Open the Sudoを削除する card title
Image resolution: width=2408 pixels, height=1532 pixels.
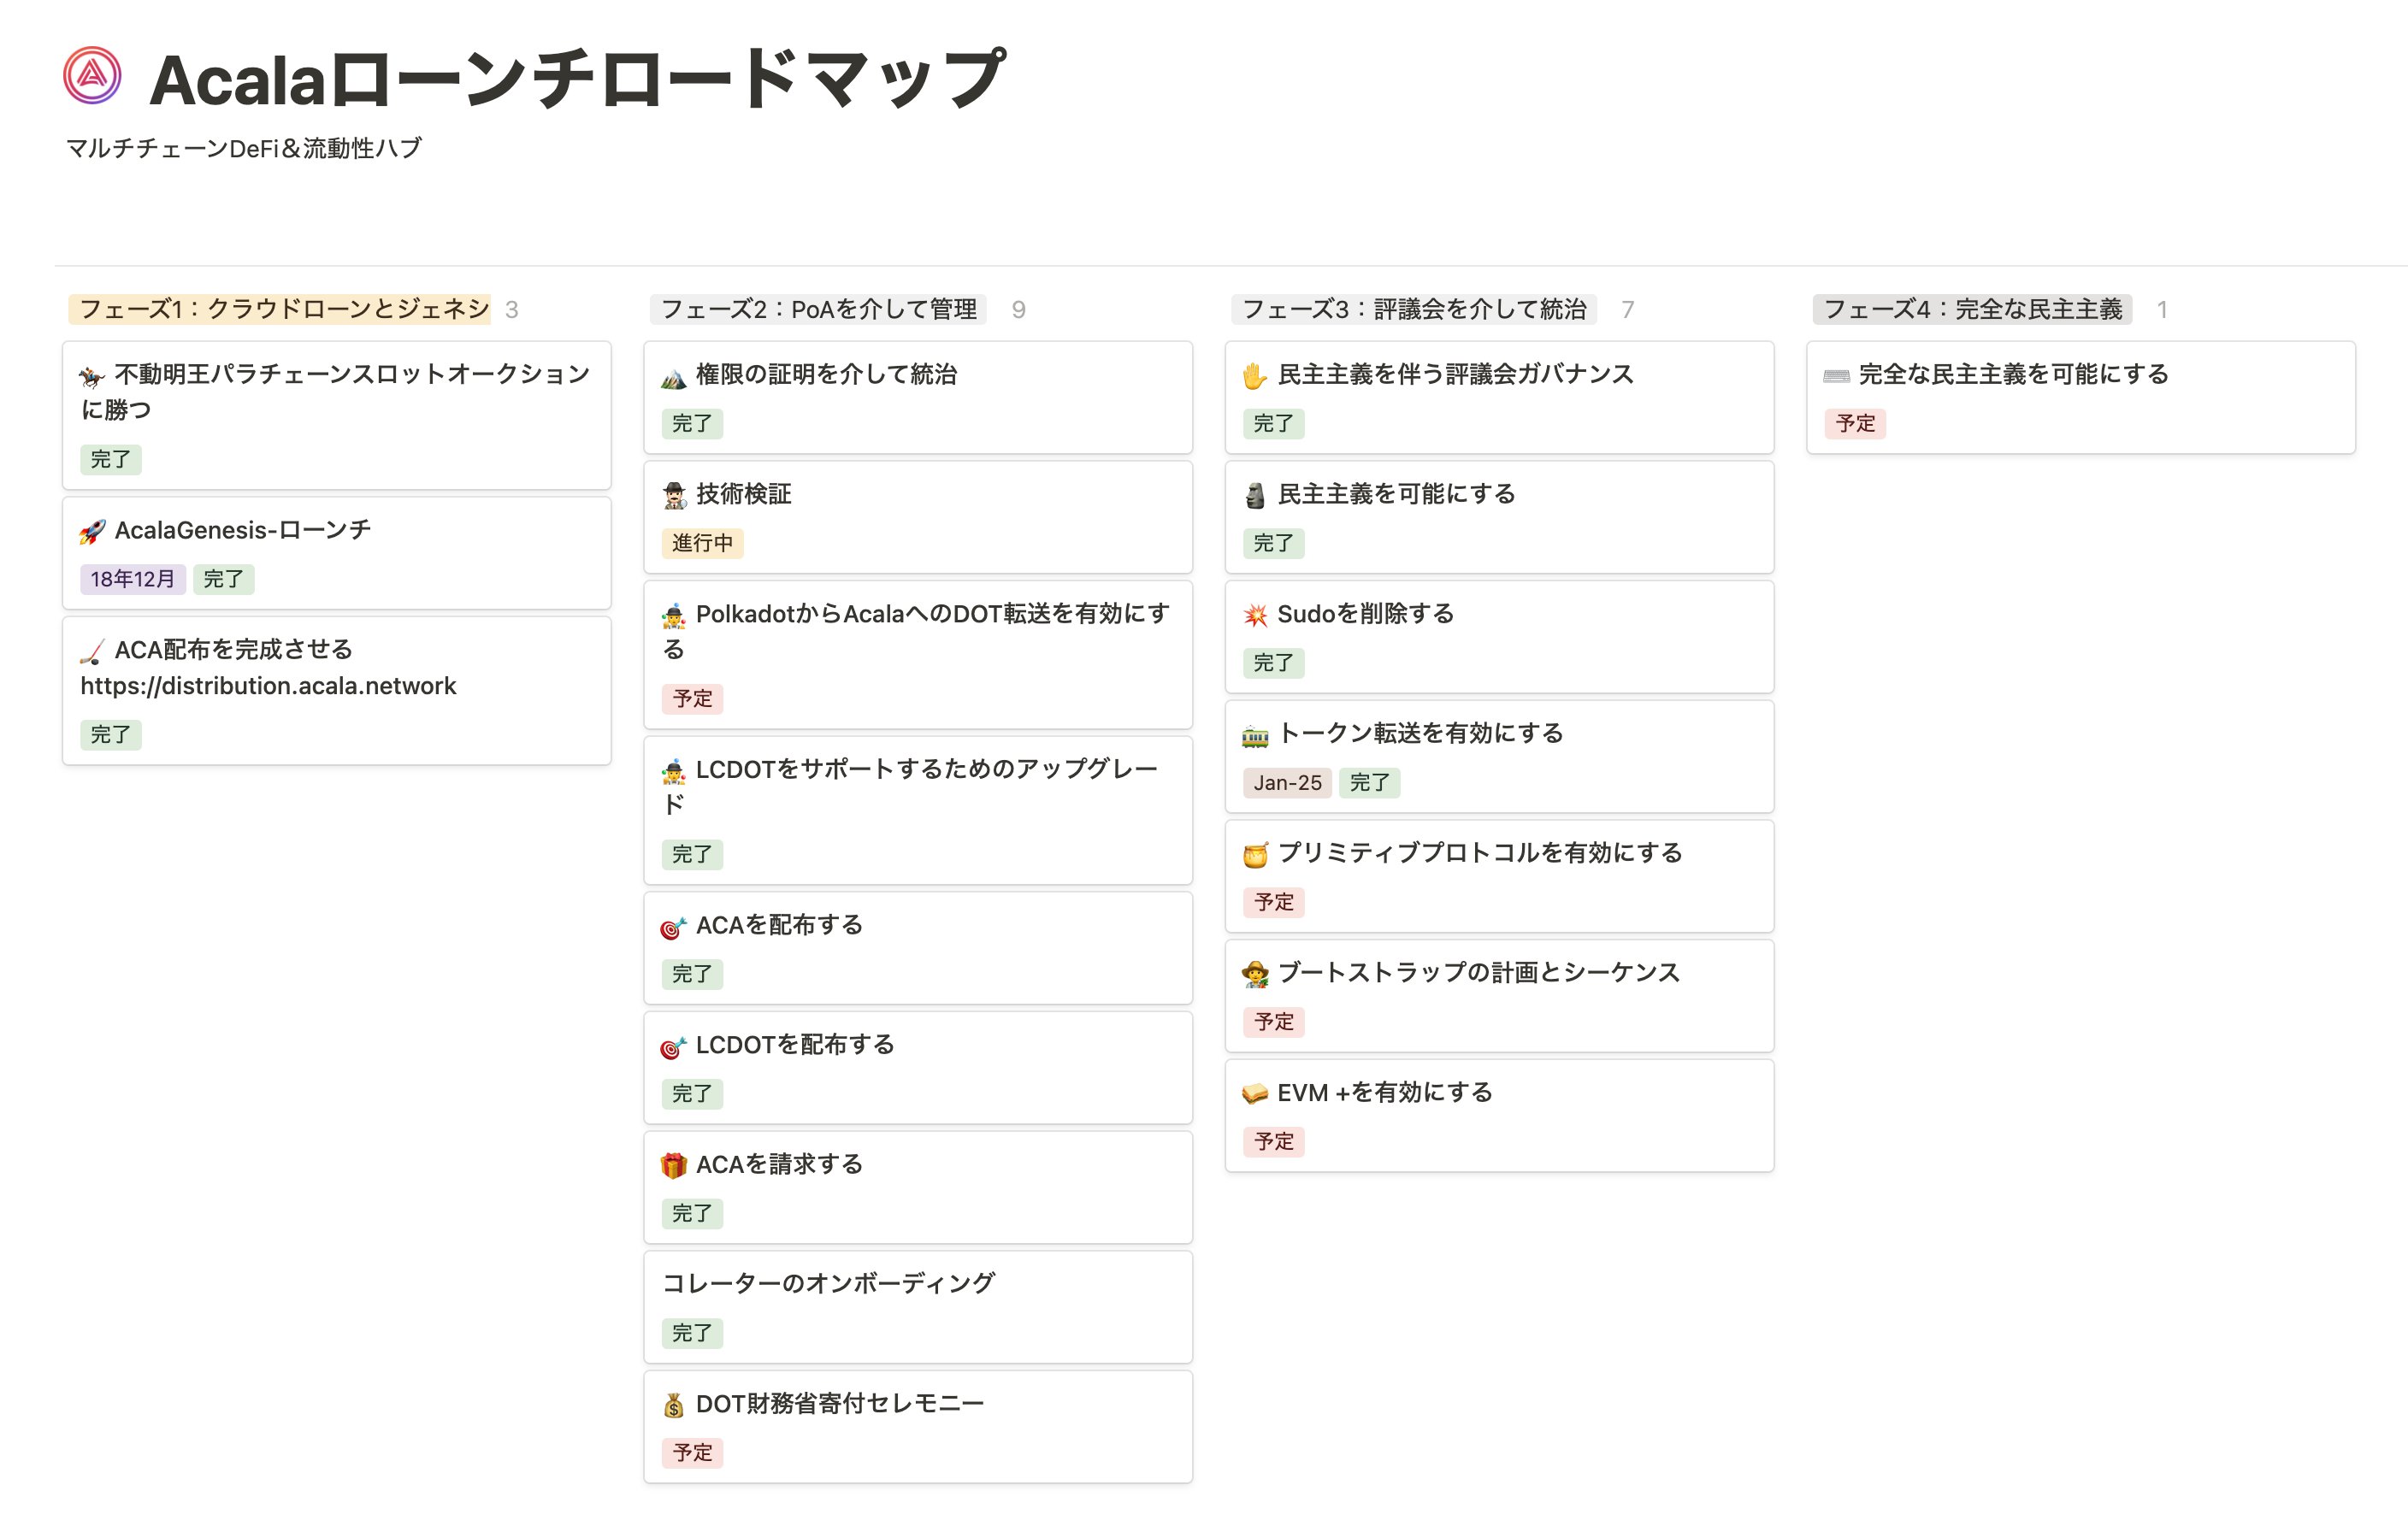pos(1366,614)
